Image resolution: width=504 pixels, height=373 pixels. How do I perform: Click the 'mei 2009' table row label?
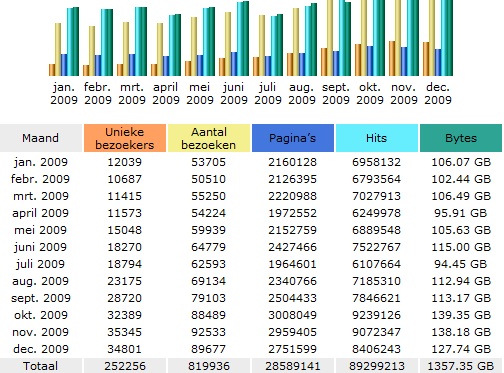click(x=41, y=230)
